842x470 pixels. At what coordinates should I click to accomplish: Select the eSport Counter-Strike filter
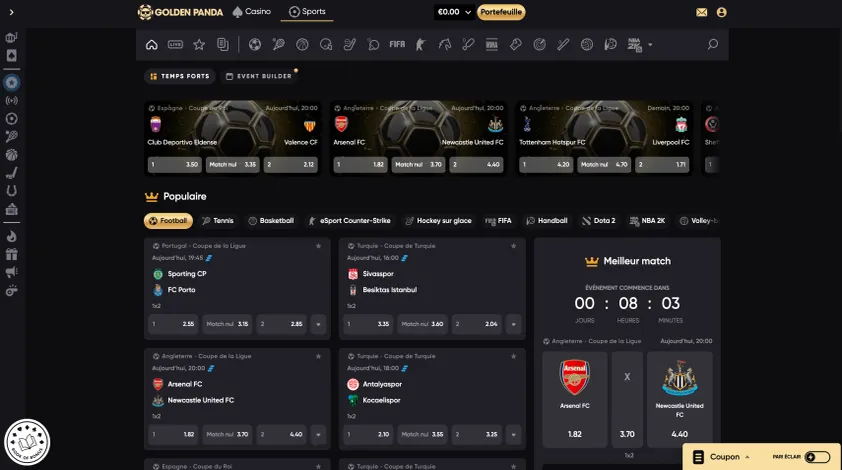349,221
